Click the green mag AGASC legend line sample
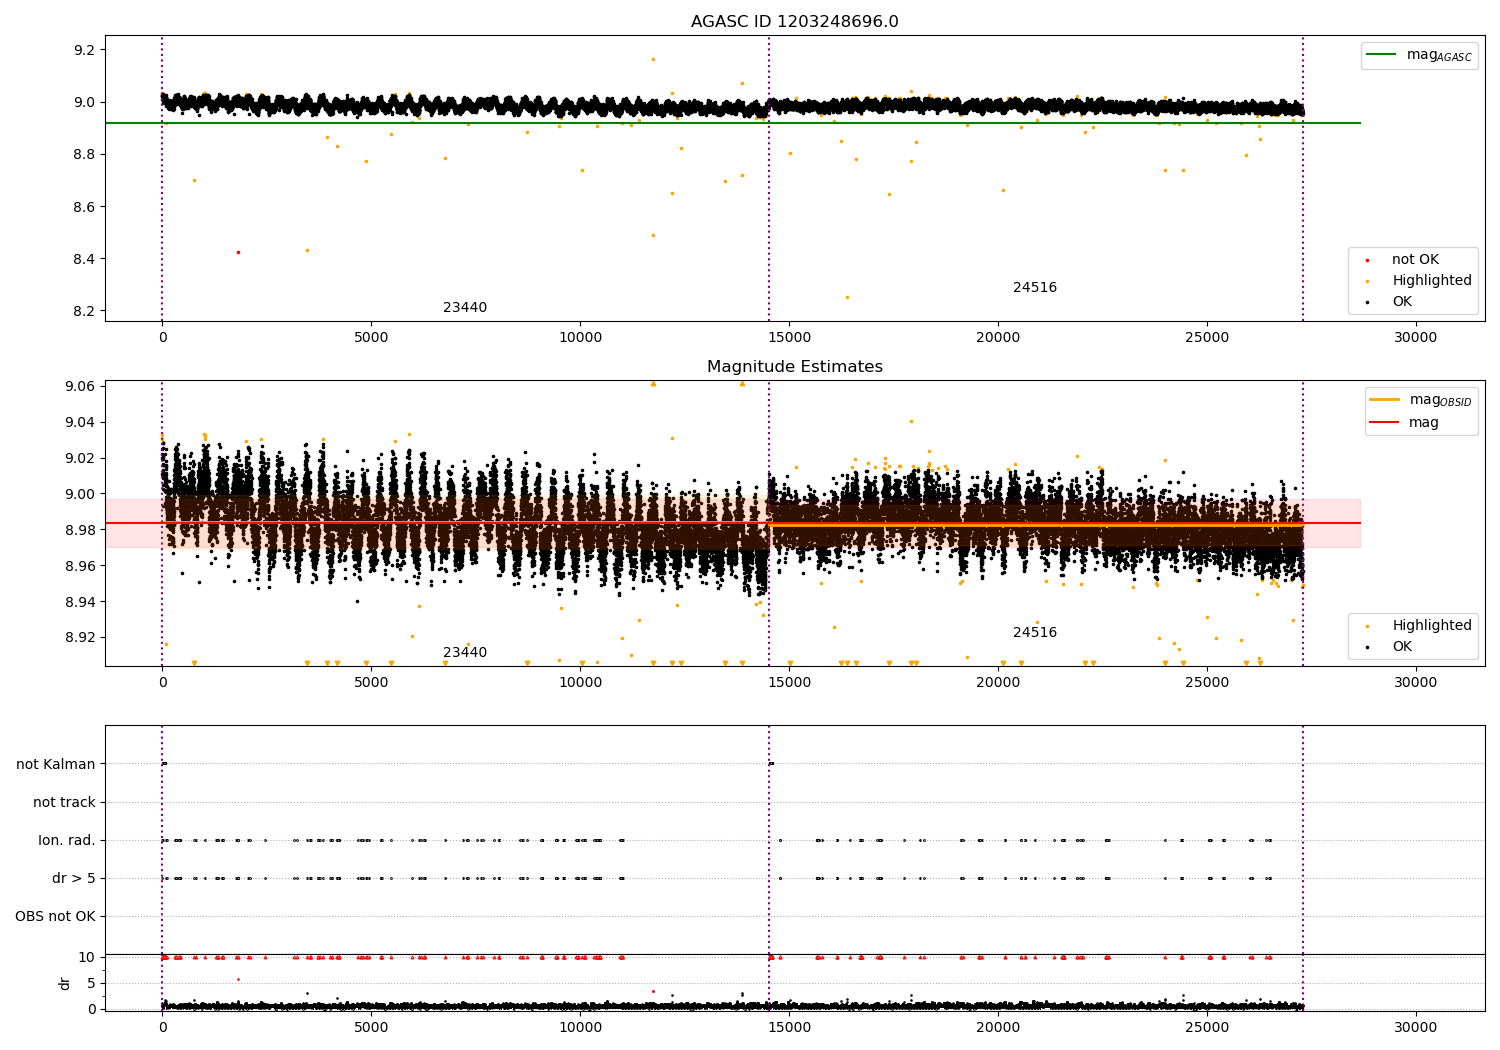The width and height of the screenshot is (1500, 1050). [1381, 55]
